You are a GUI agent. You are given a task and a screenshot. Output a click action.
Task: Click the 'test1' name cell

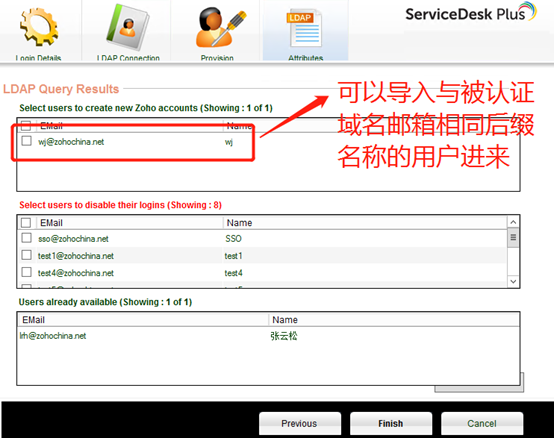click(234, 256)
